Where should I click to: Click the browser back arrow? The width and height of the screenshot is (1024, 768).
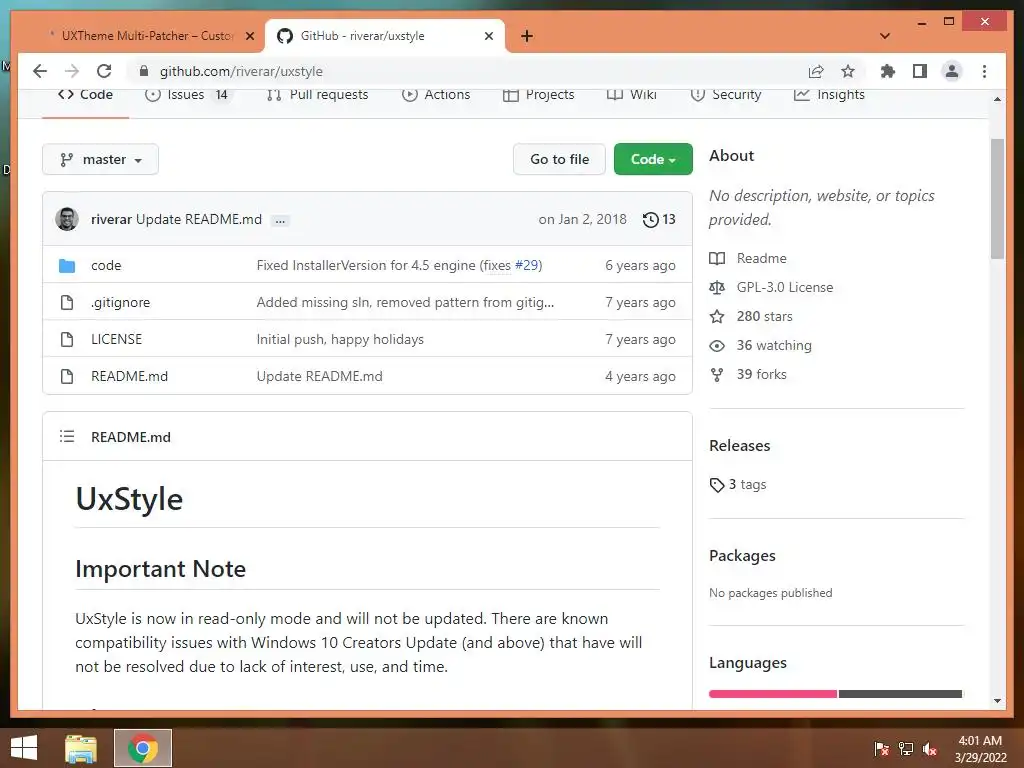[40, 71]
